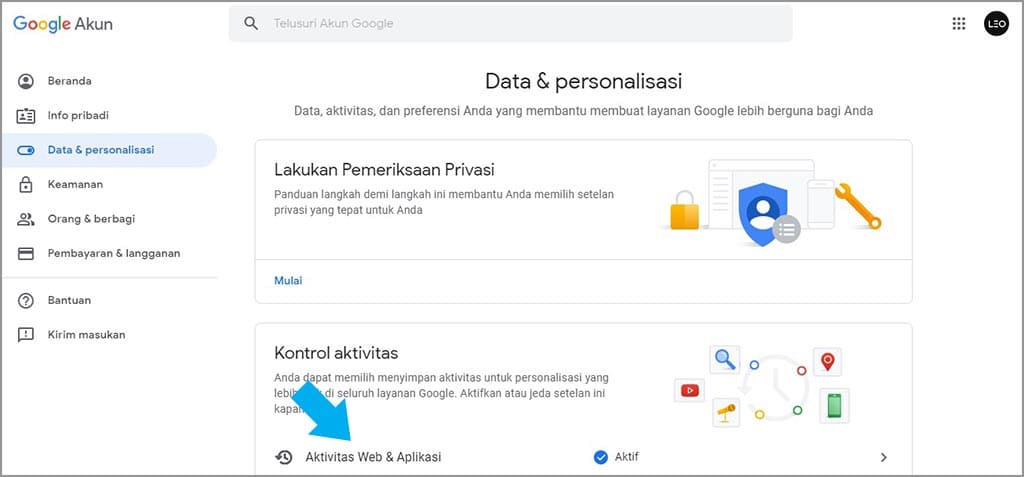The width and height of the screenshot is (1024, 477).
Task: Click the Aktivitas Web history clock icon
Action: [284, 457]
